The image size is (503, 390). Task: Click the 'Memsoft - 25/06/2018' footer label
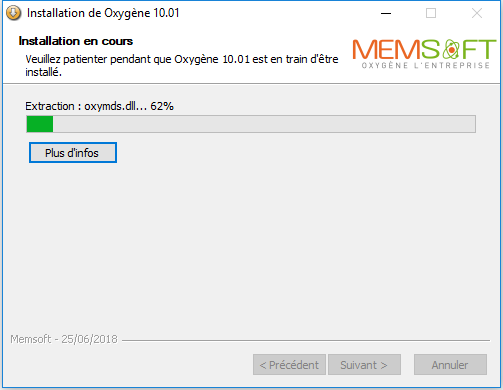[64, 339]
